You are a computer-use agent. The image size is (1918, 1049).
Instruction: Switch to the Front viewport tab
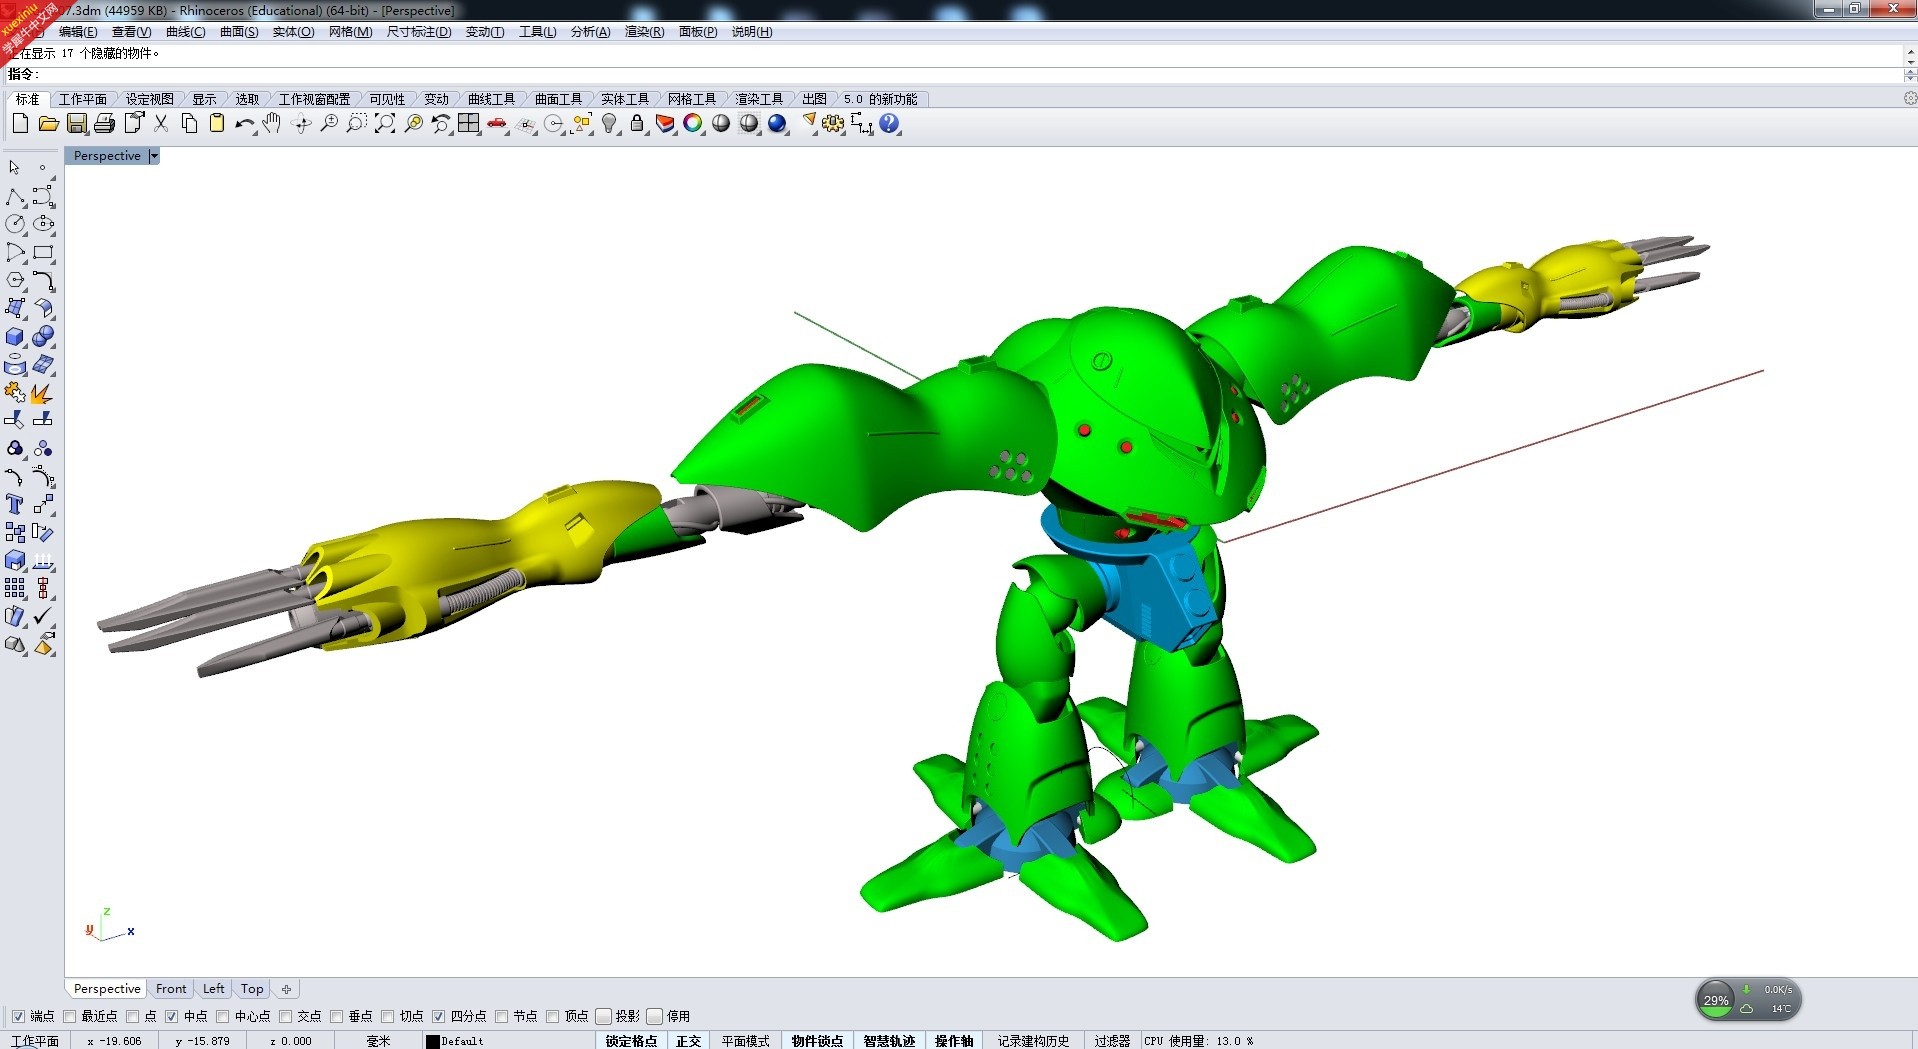(x=171, y=989)
